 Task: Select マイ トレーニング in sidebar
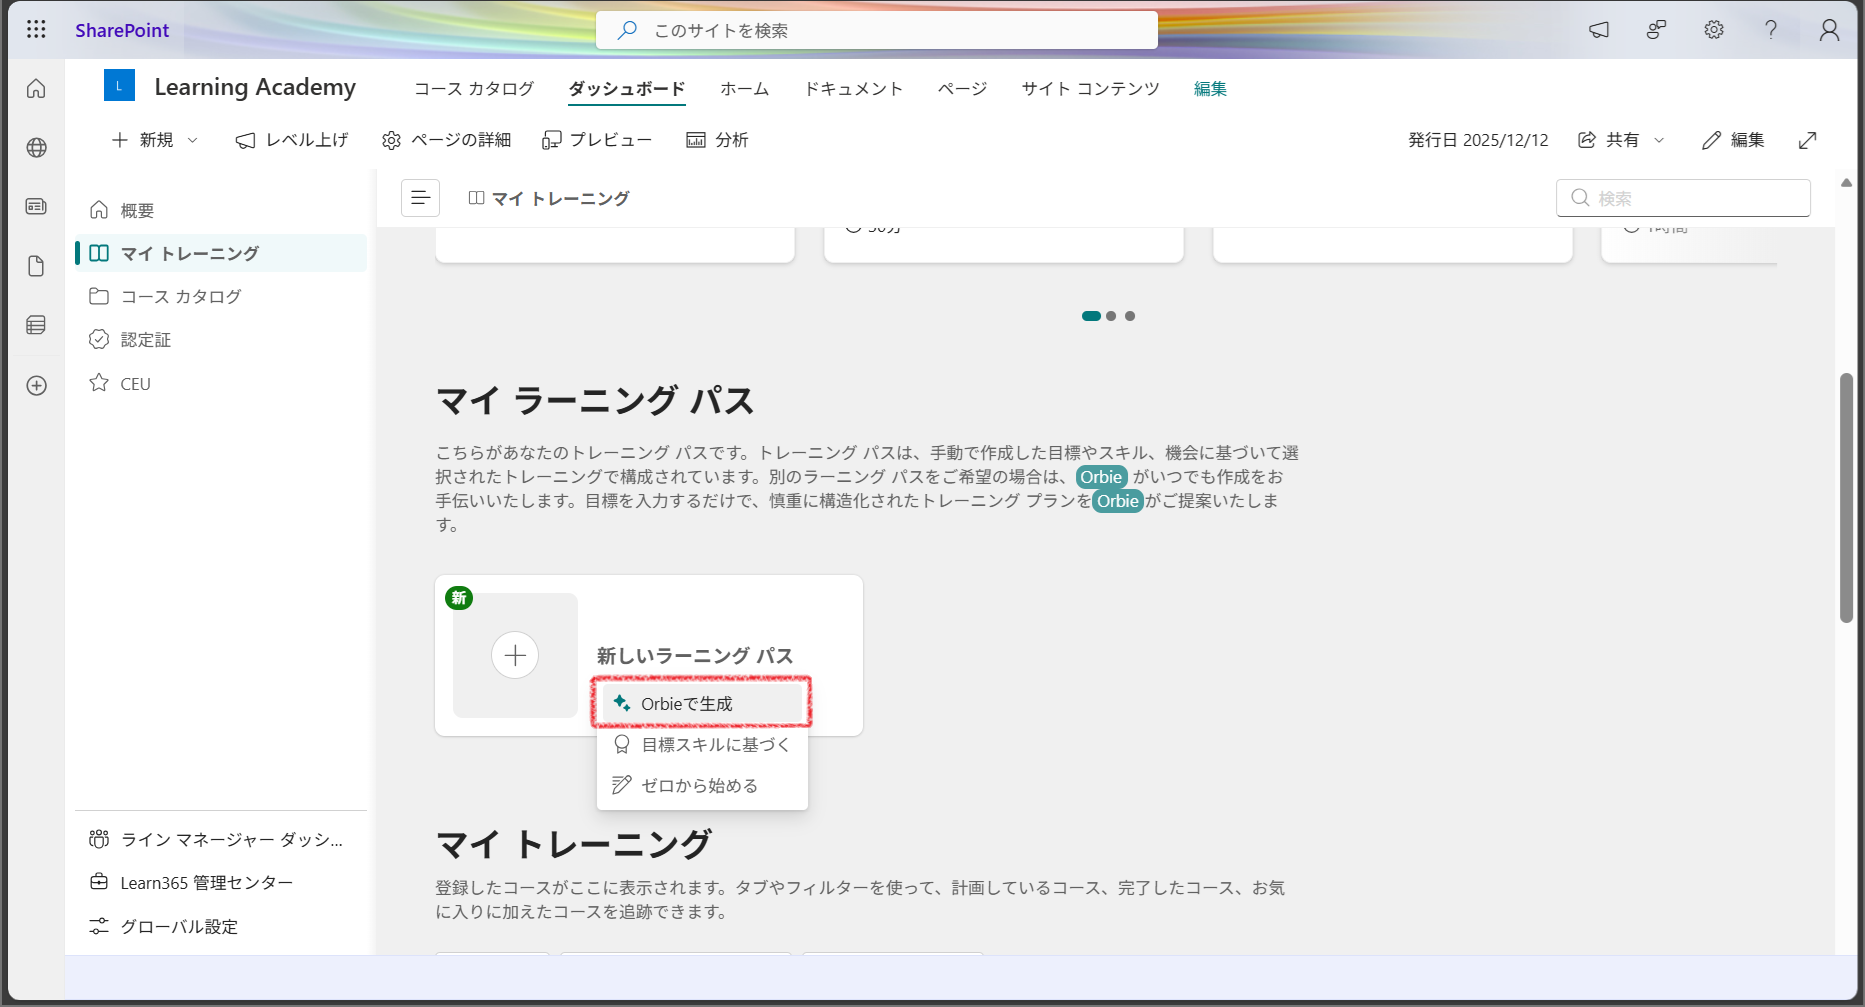[221, 253]
